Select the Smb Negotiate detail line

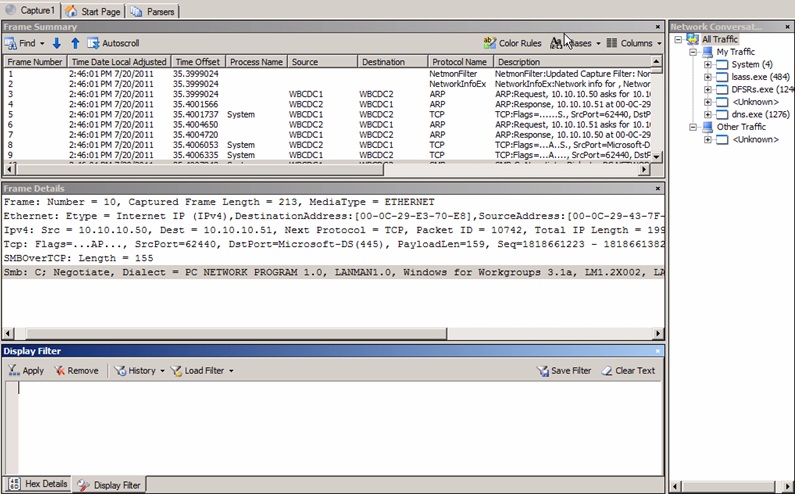click(333, 272)
